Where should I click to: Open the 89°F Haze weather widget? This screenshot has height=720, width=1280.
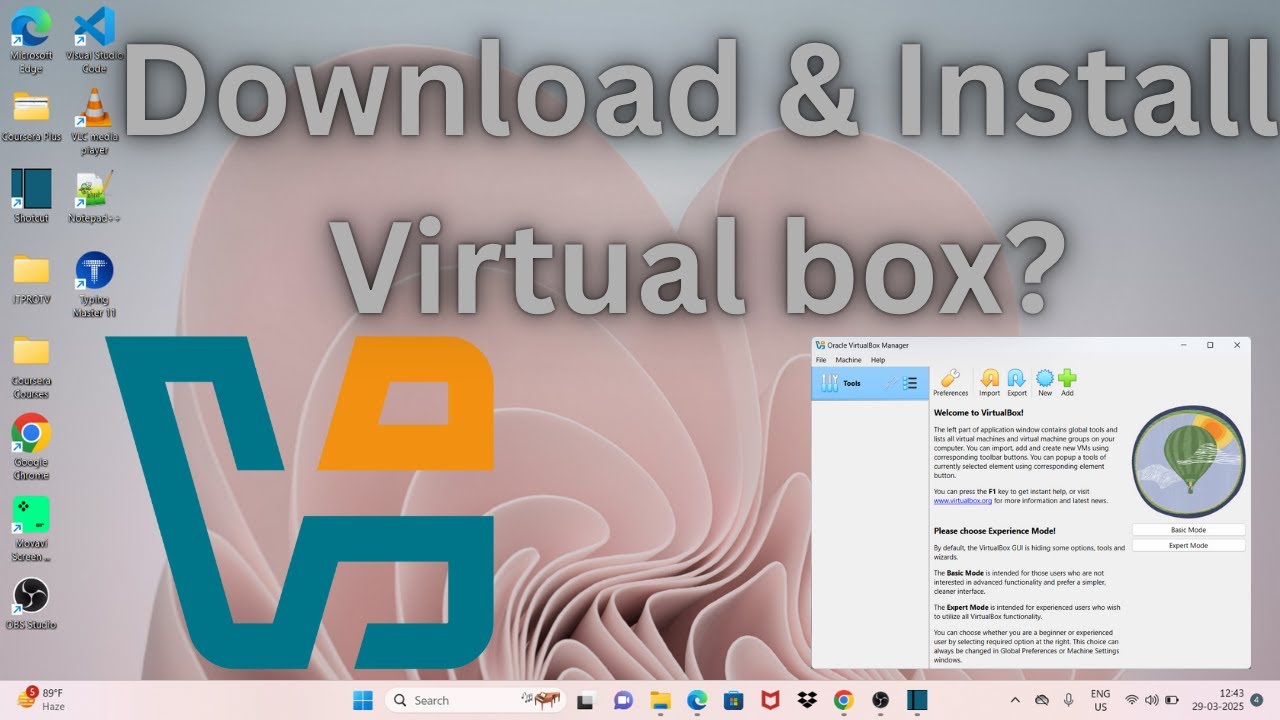[41, 699]
